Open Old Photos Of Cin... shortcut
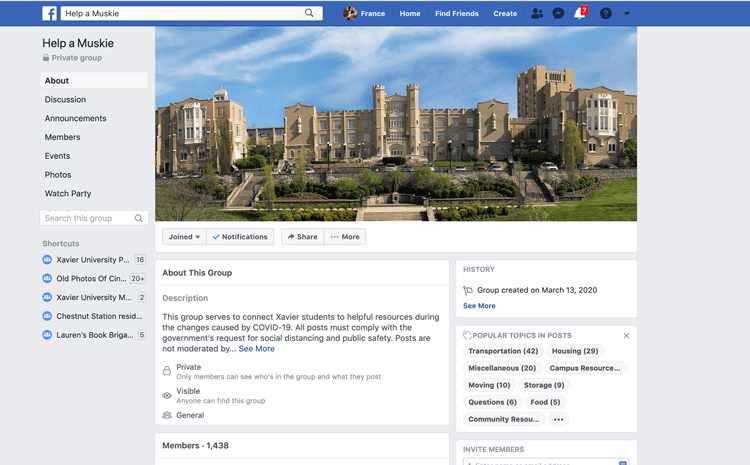 91,278
